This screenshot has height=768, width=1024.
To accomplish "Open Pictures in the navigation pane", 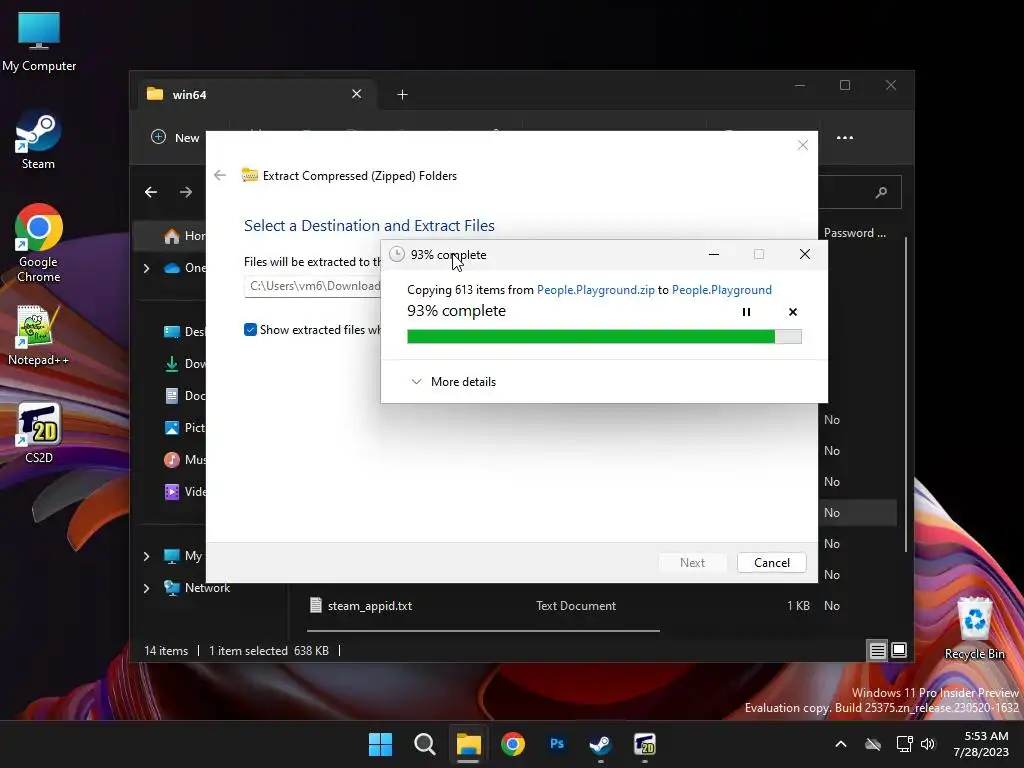I will click(x=185, y=428).
